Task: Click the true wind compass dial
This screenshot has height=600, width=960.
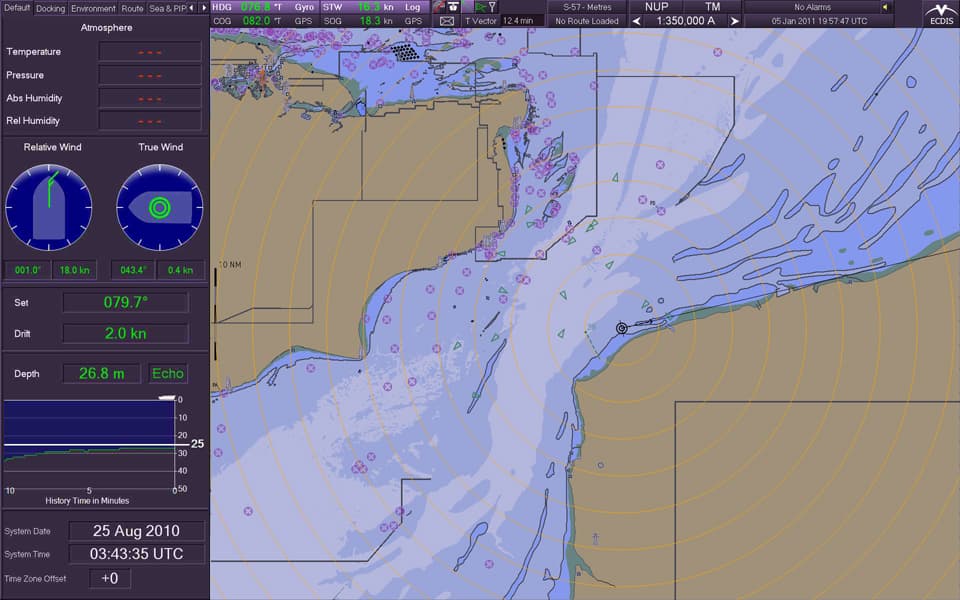Action: [159, 208]
